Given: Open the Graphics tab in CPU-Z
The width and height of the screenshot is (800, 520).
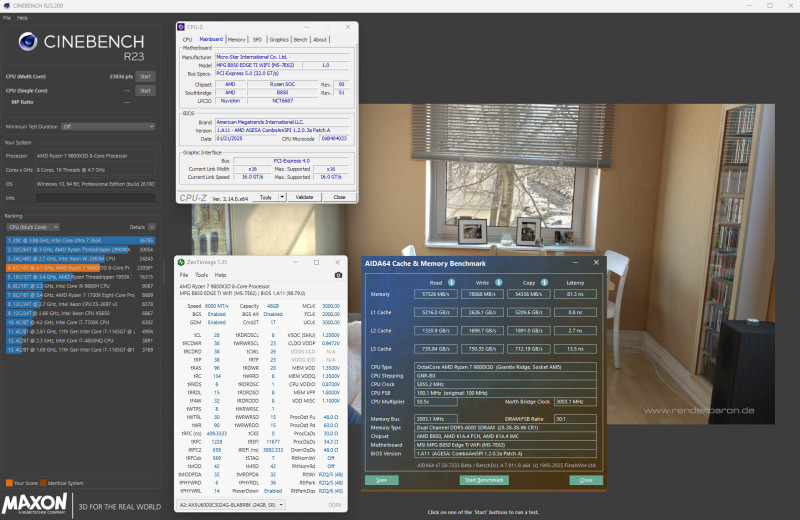Looking at the screenshot, I should click(x=279, y=39).
